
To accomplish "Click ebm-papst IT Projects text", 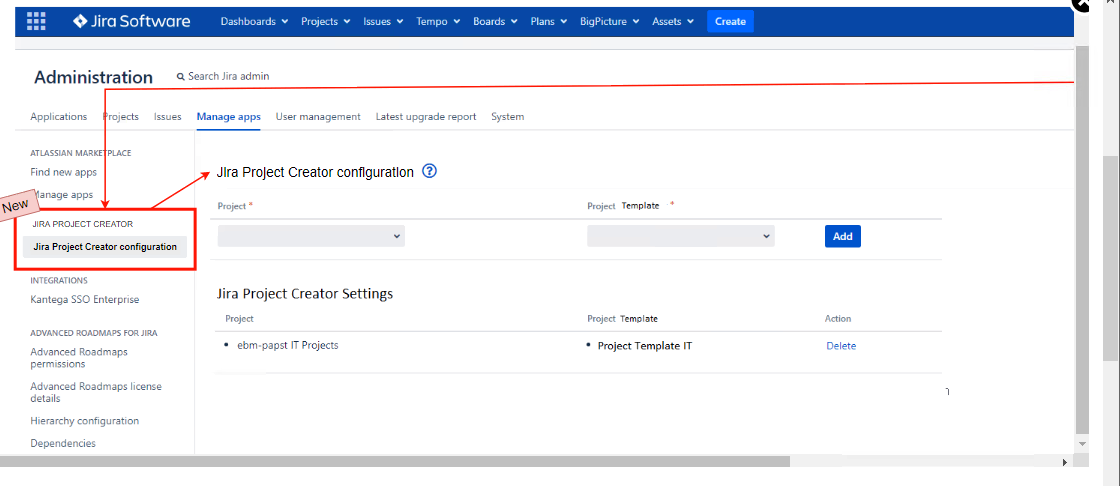I will (288, 345).
